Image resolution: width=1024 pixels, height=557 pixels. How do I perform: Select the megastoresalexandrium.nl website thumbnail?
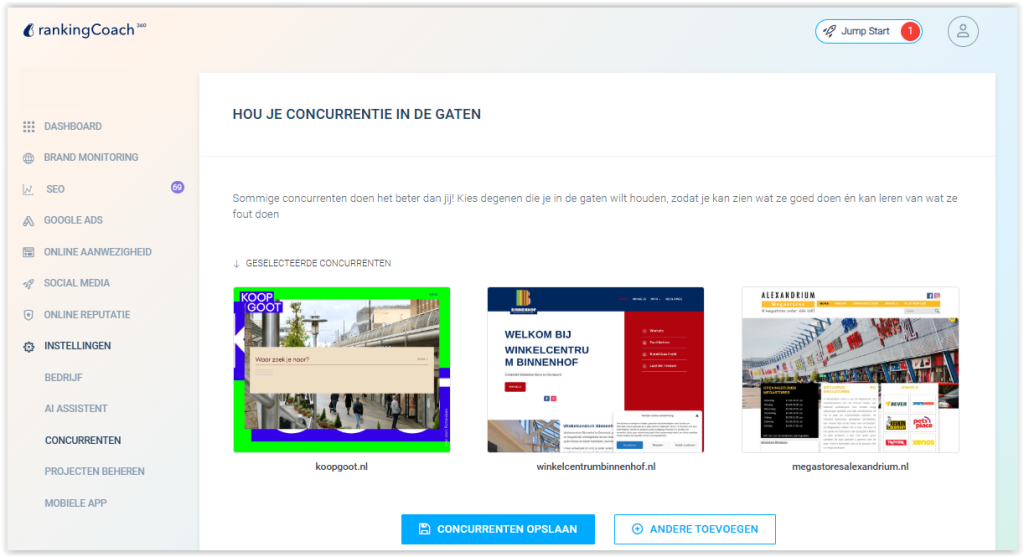(850, 370)
